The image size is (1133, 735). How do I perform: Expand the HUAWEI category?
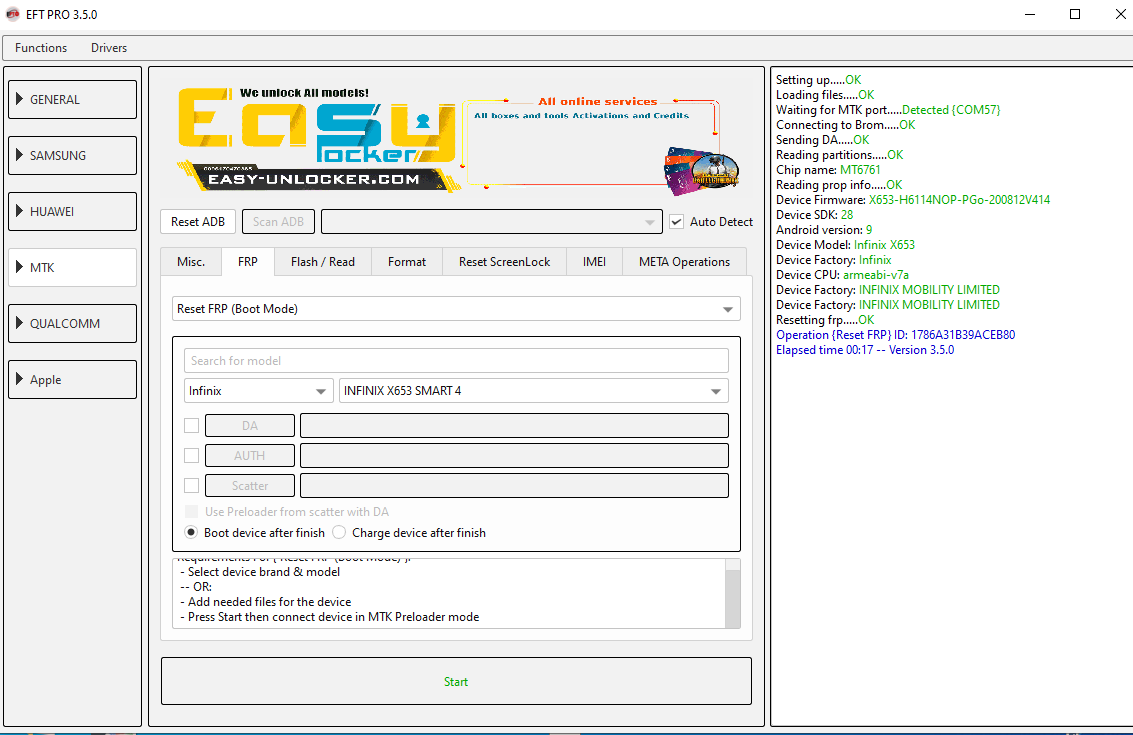[72, 212]
